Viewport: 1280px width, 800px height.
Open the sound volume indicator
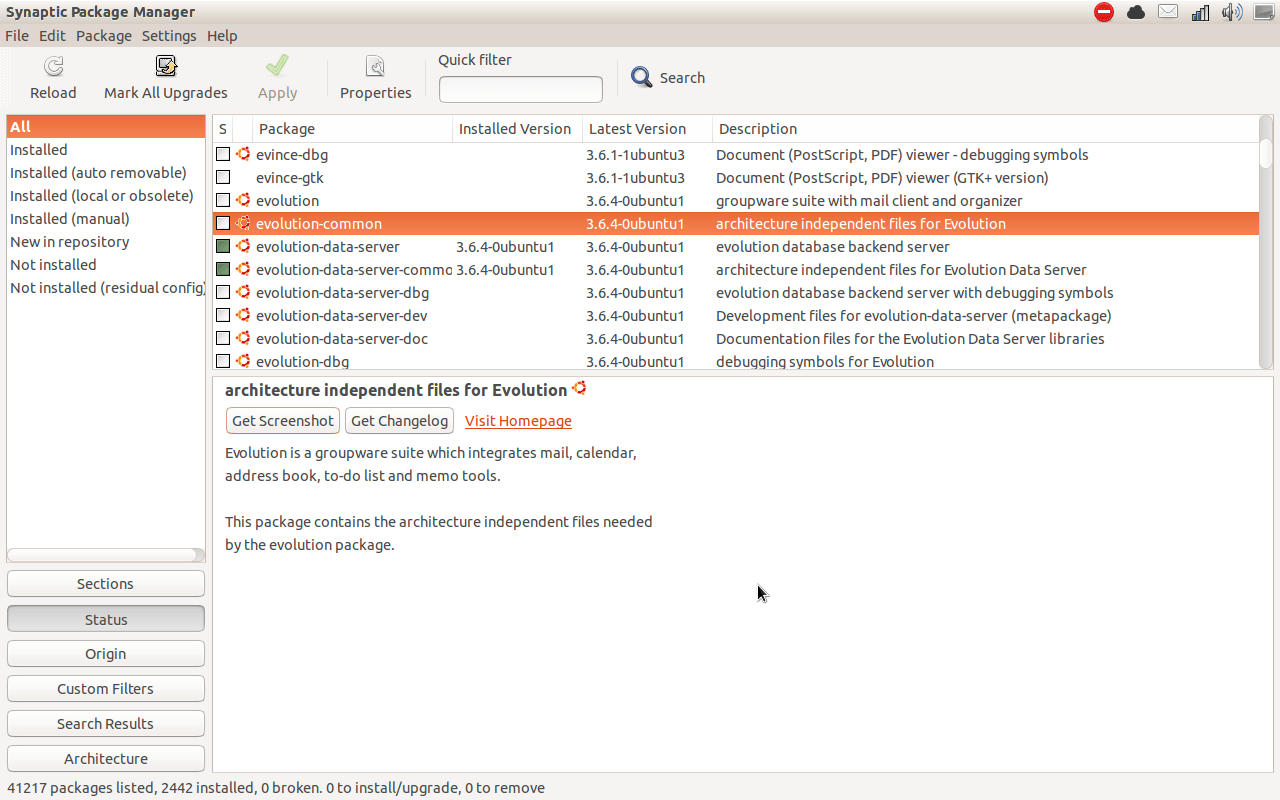1232,12
